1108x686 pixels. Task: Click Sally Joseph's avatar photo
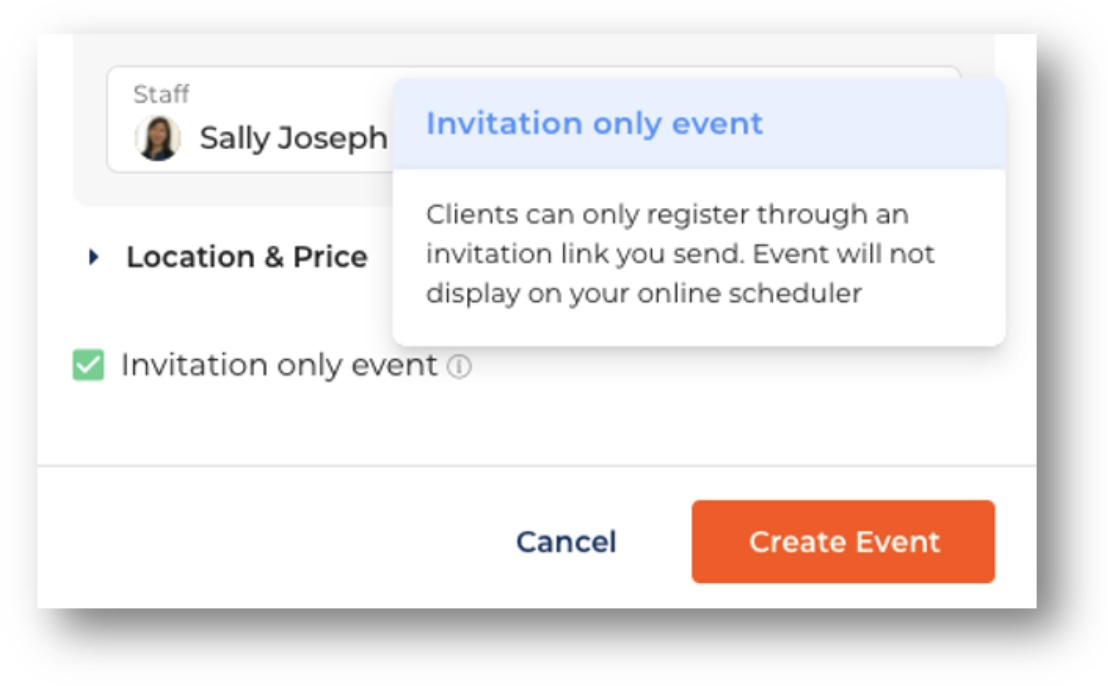(x=158, y=138)
